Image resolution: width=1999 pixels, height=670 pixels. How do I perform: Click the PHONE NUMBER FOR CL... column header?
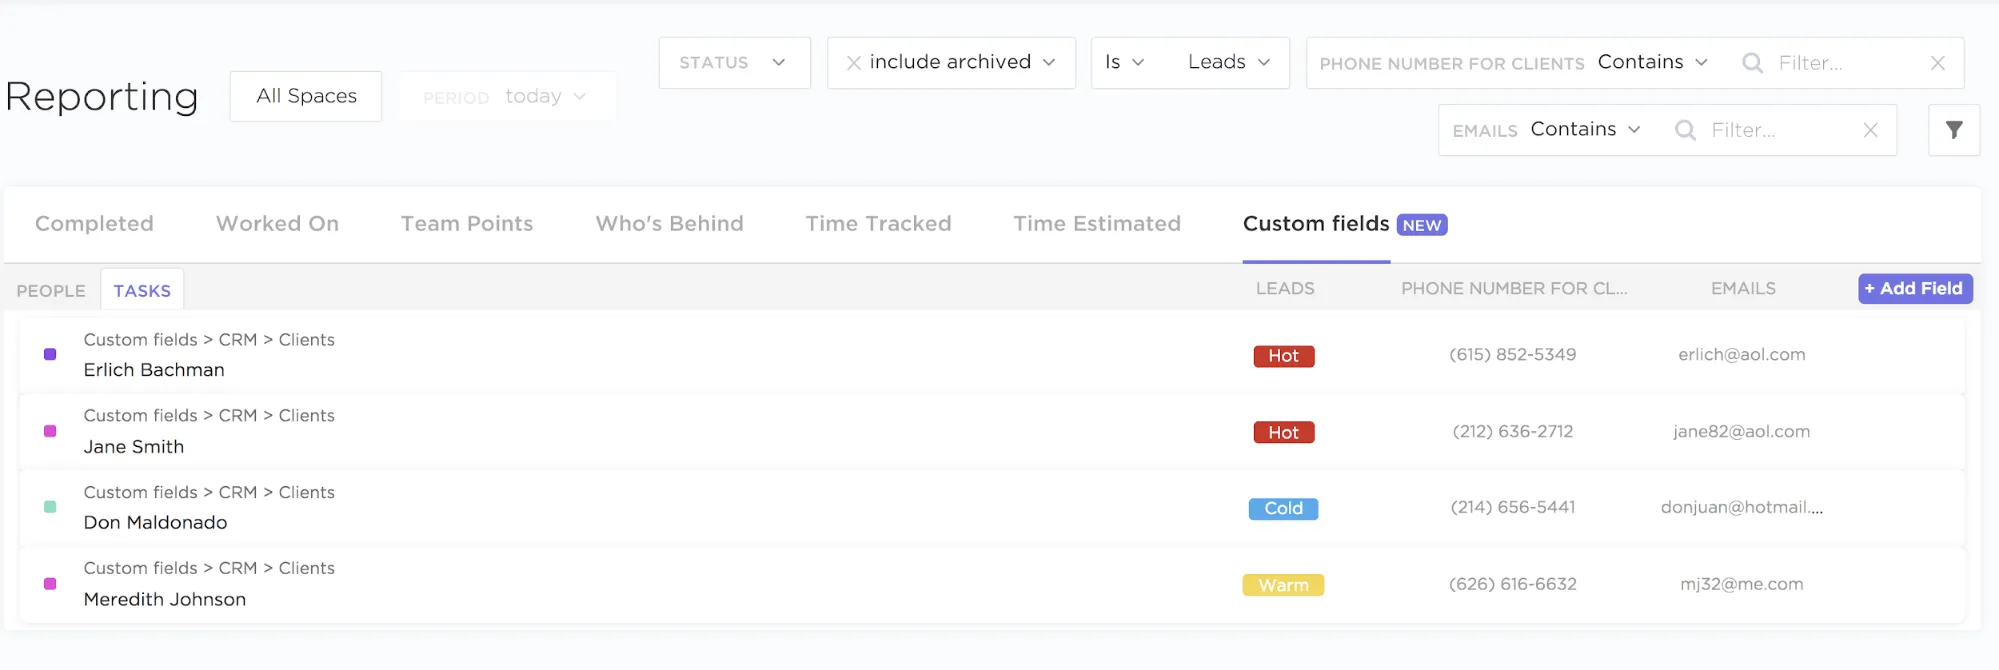(1514, 289)
